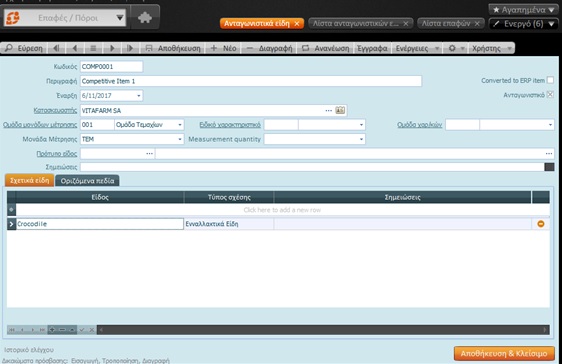Expand Ομάδα Τεμαχίων dropdown
Viewport: 562px width, 364px height.
[x=180, y=125]
